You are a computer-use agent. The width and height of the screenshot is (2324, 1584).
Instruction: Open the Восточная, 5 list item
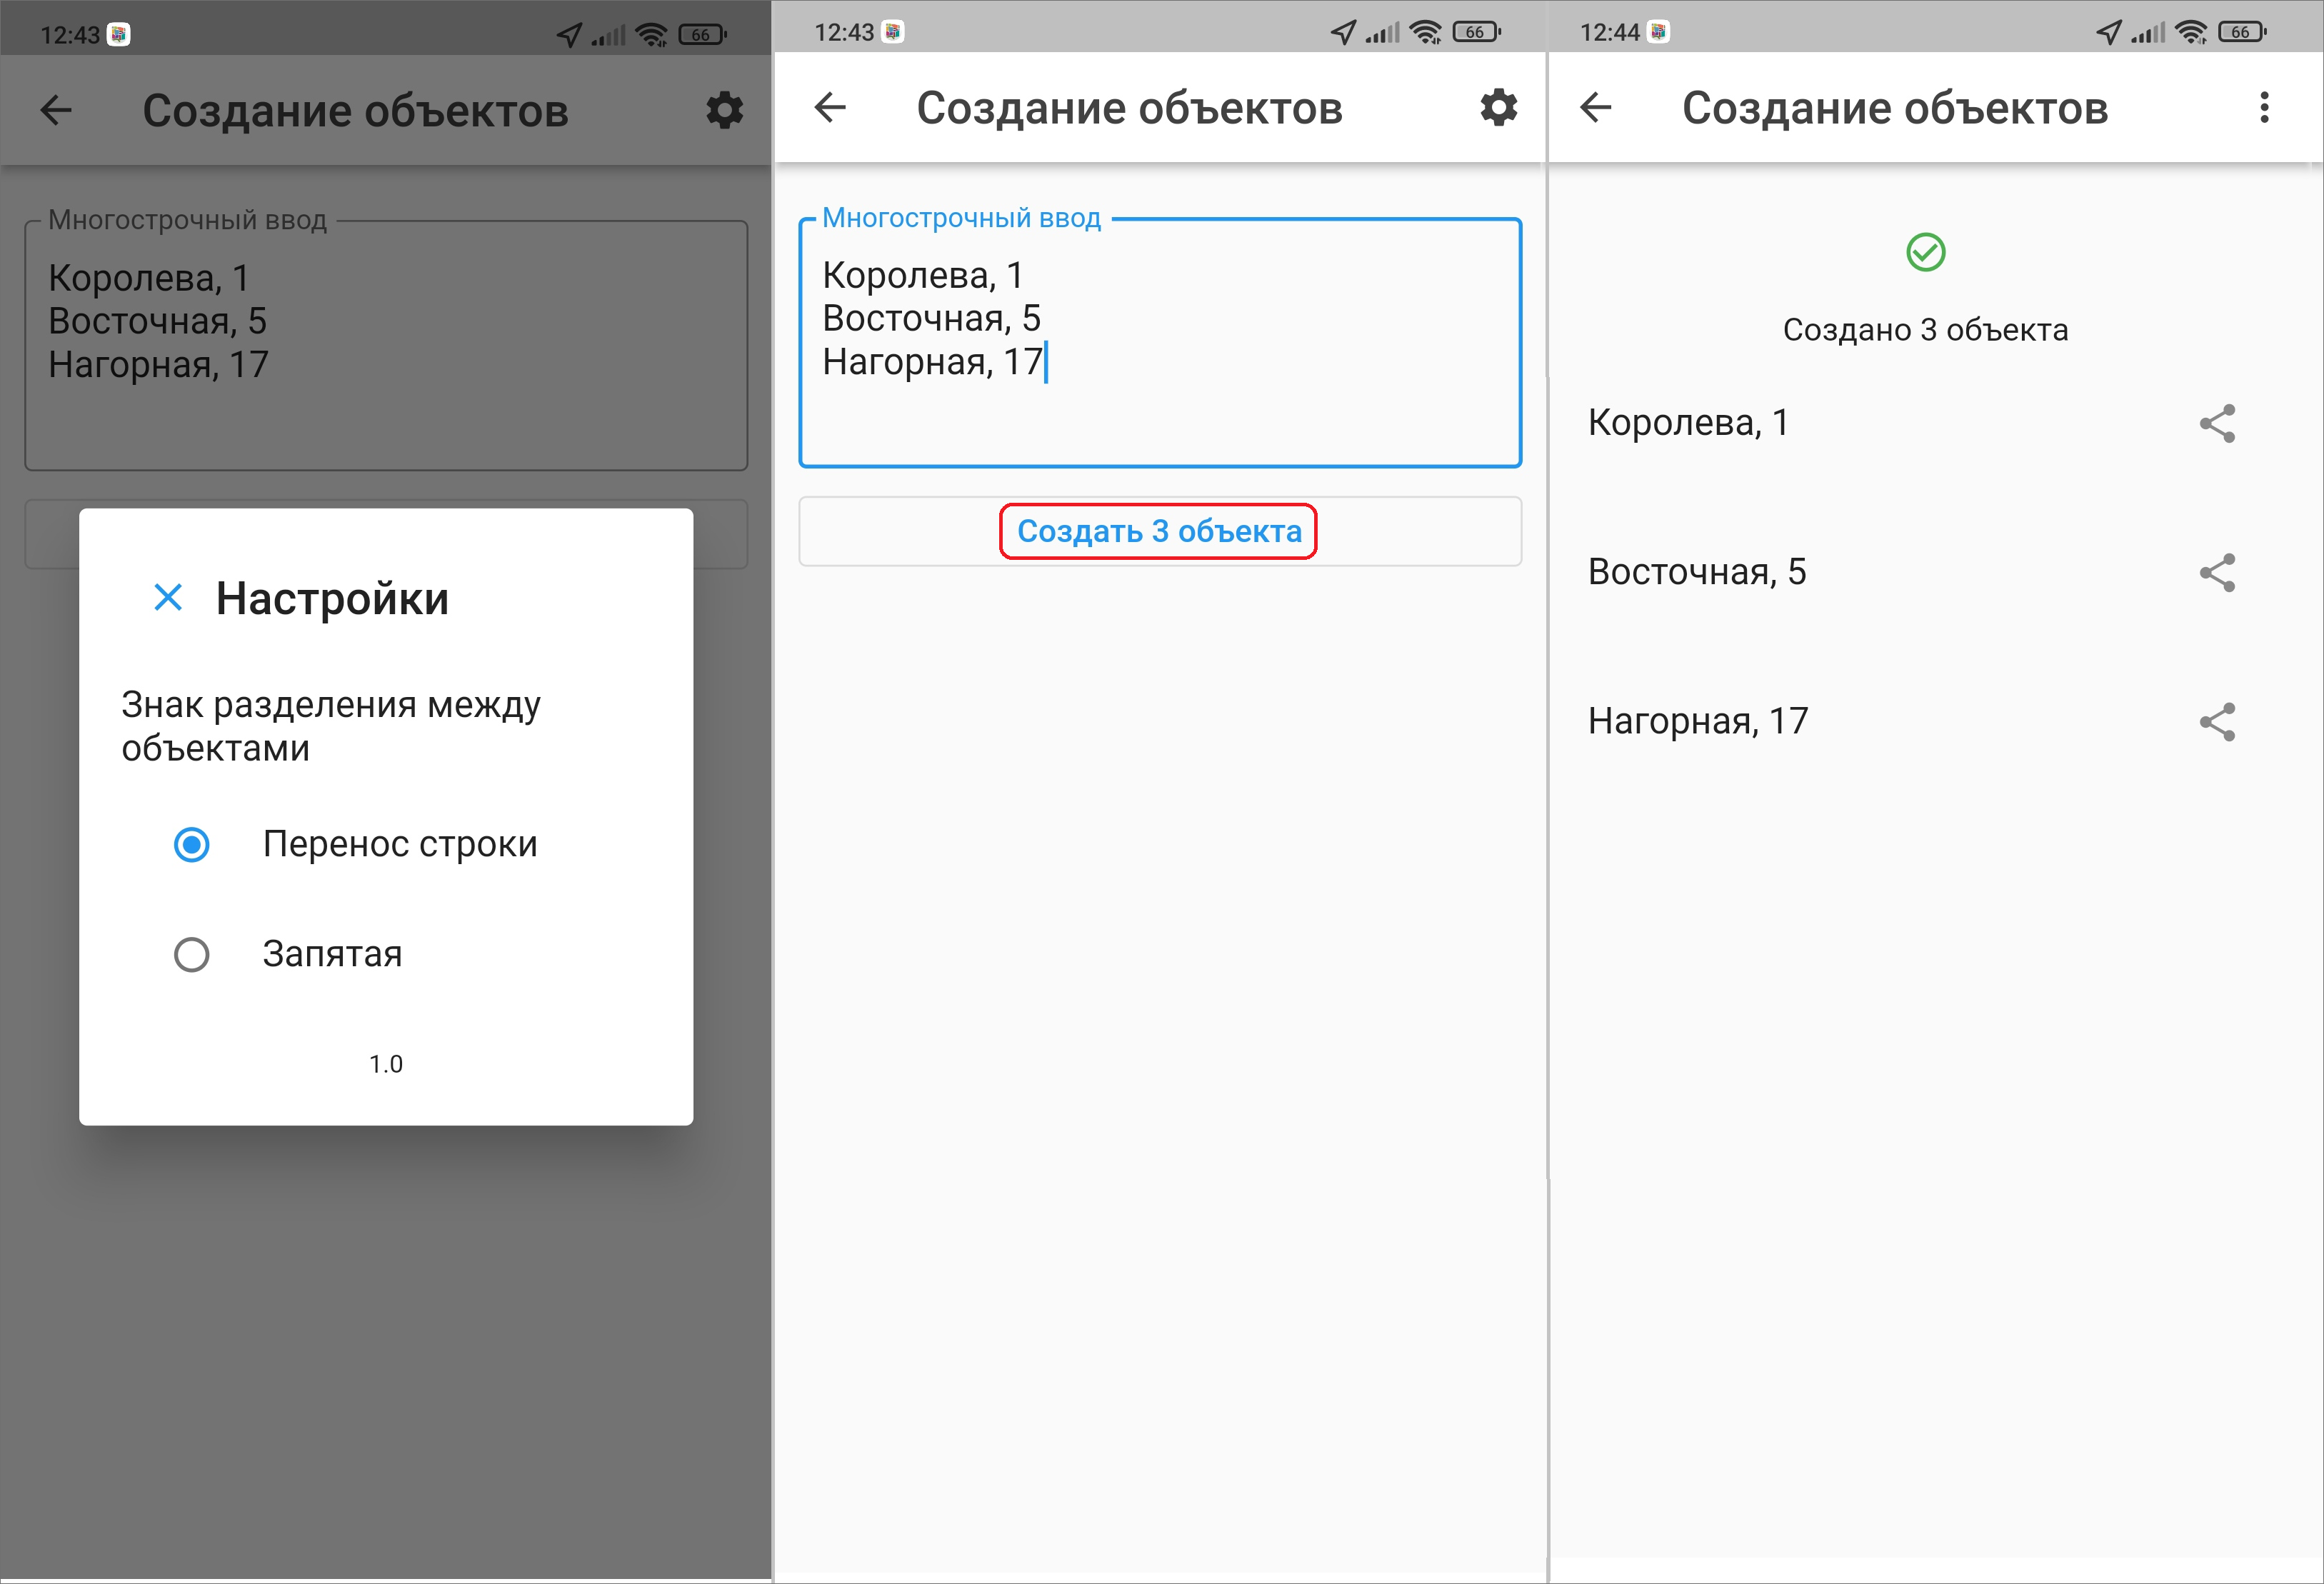click(x=1697, y=572)
